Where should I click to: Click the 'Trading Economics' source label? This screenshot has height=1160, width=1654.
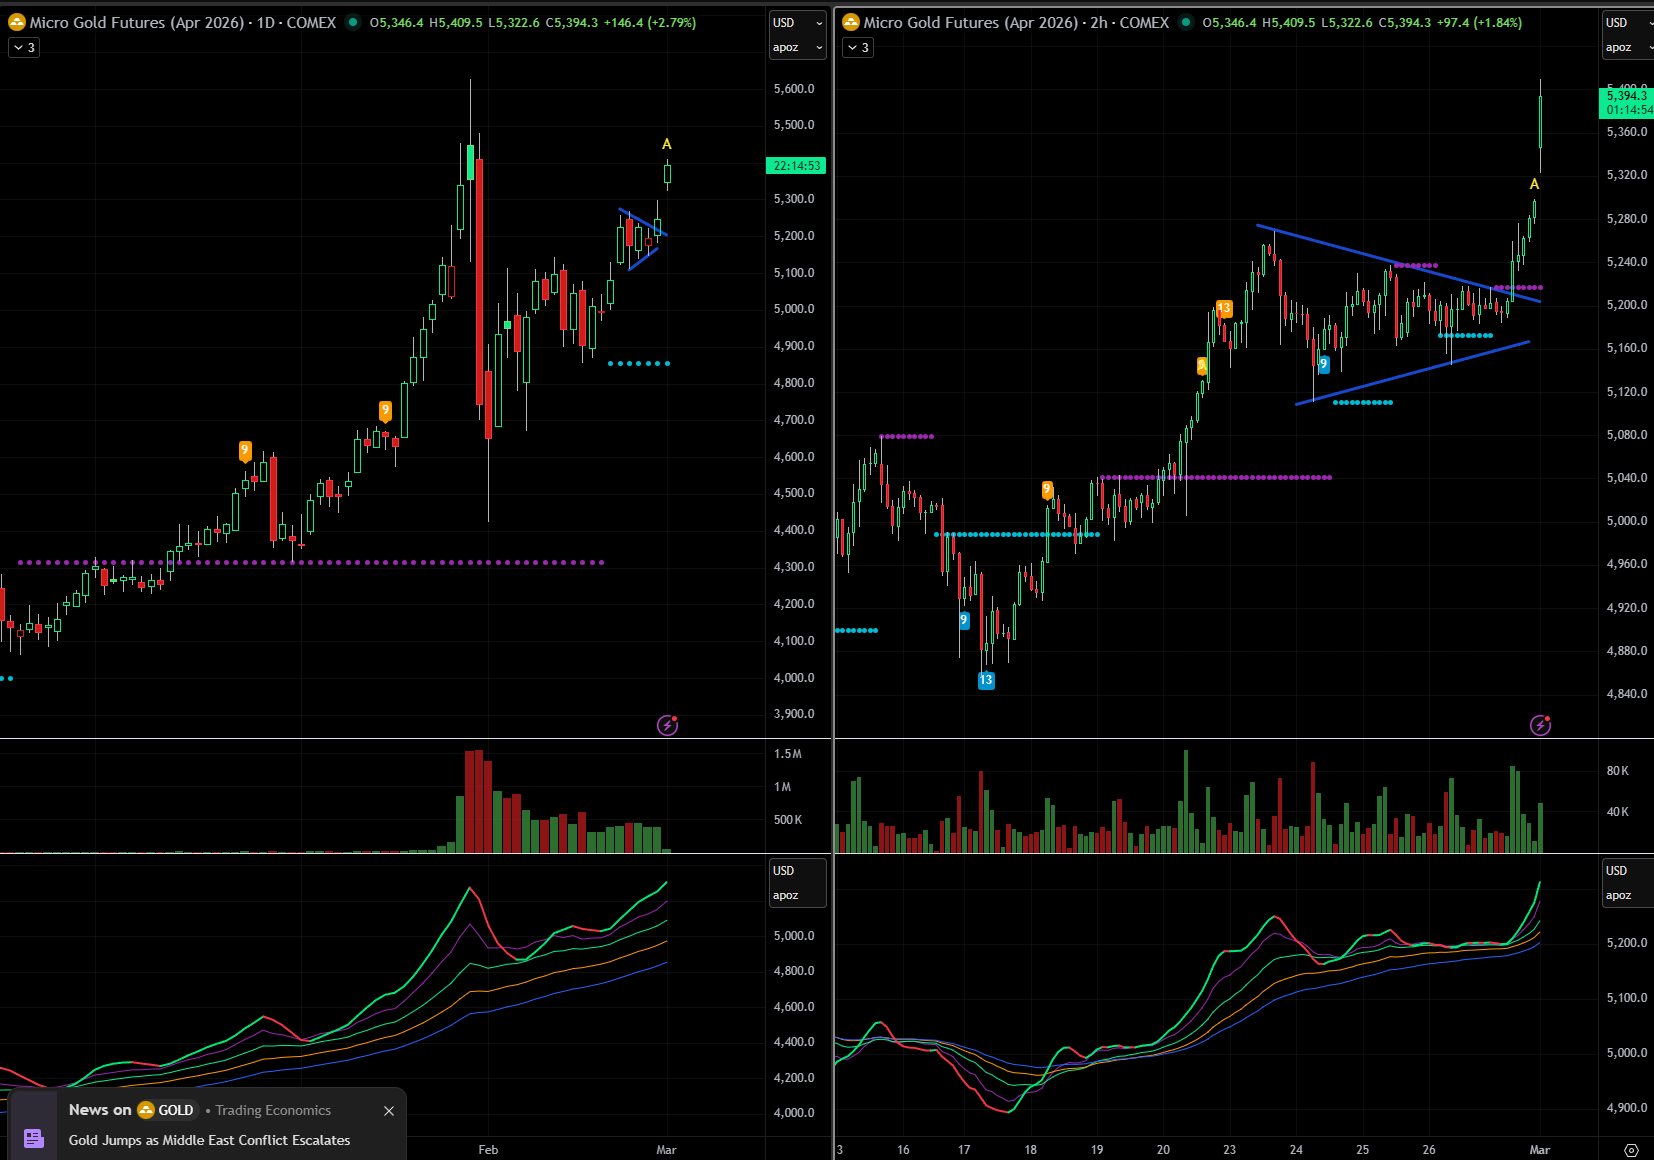coord(273,1110)
